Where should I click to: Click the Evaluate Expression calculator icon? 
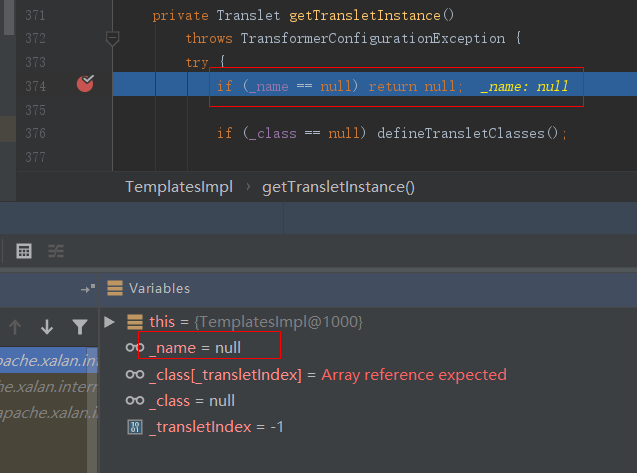[x=24, y=251]
